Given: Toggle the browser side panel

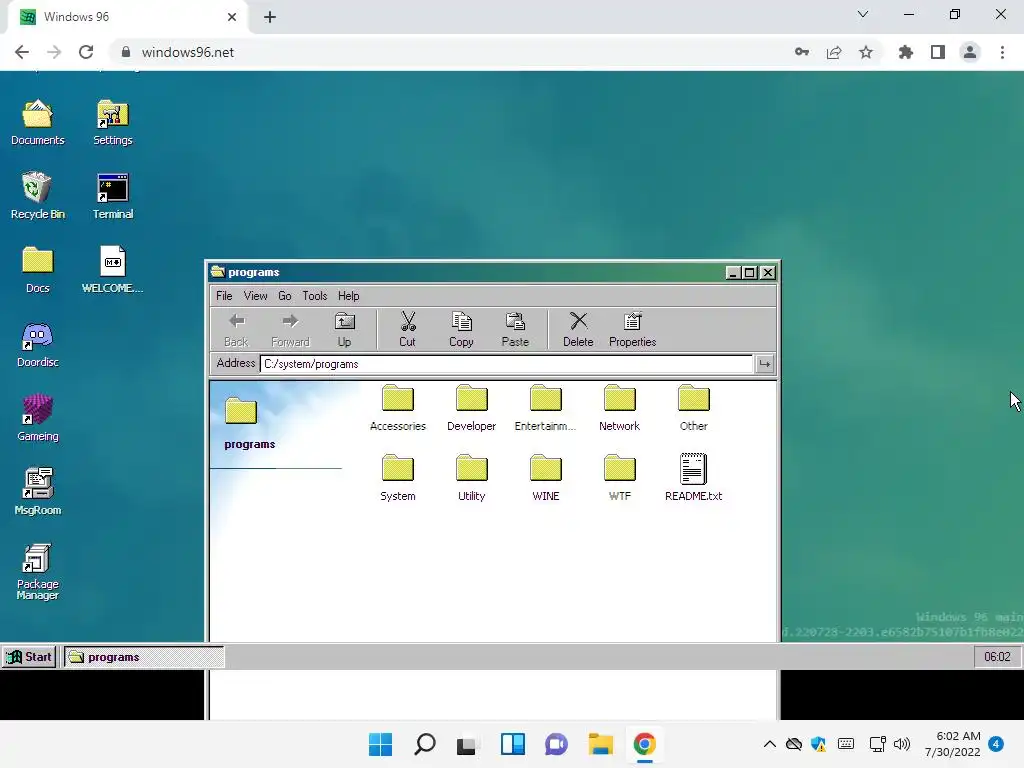Looking at the screenshot, I should point(938,52).
